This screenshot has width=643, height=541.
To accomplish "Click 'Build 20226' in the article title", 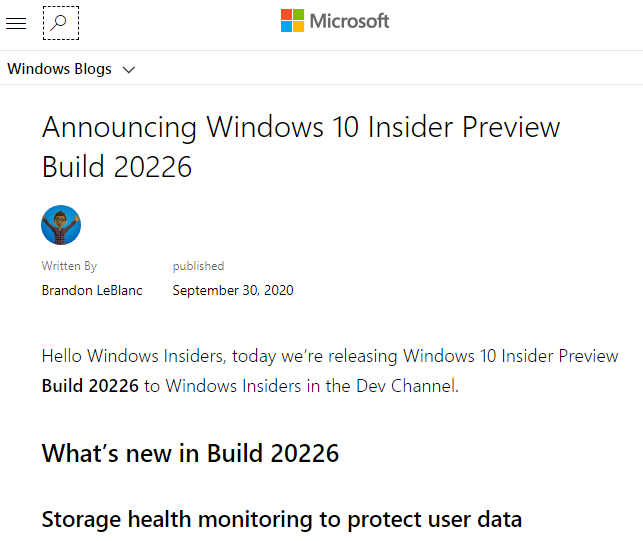I will 117,167.
